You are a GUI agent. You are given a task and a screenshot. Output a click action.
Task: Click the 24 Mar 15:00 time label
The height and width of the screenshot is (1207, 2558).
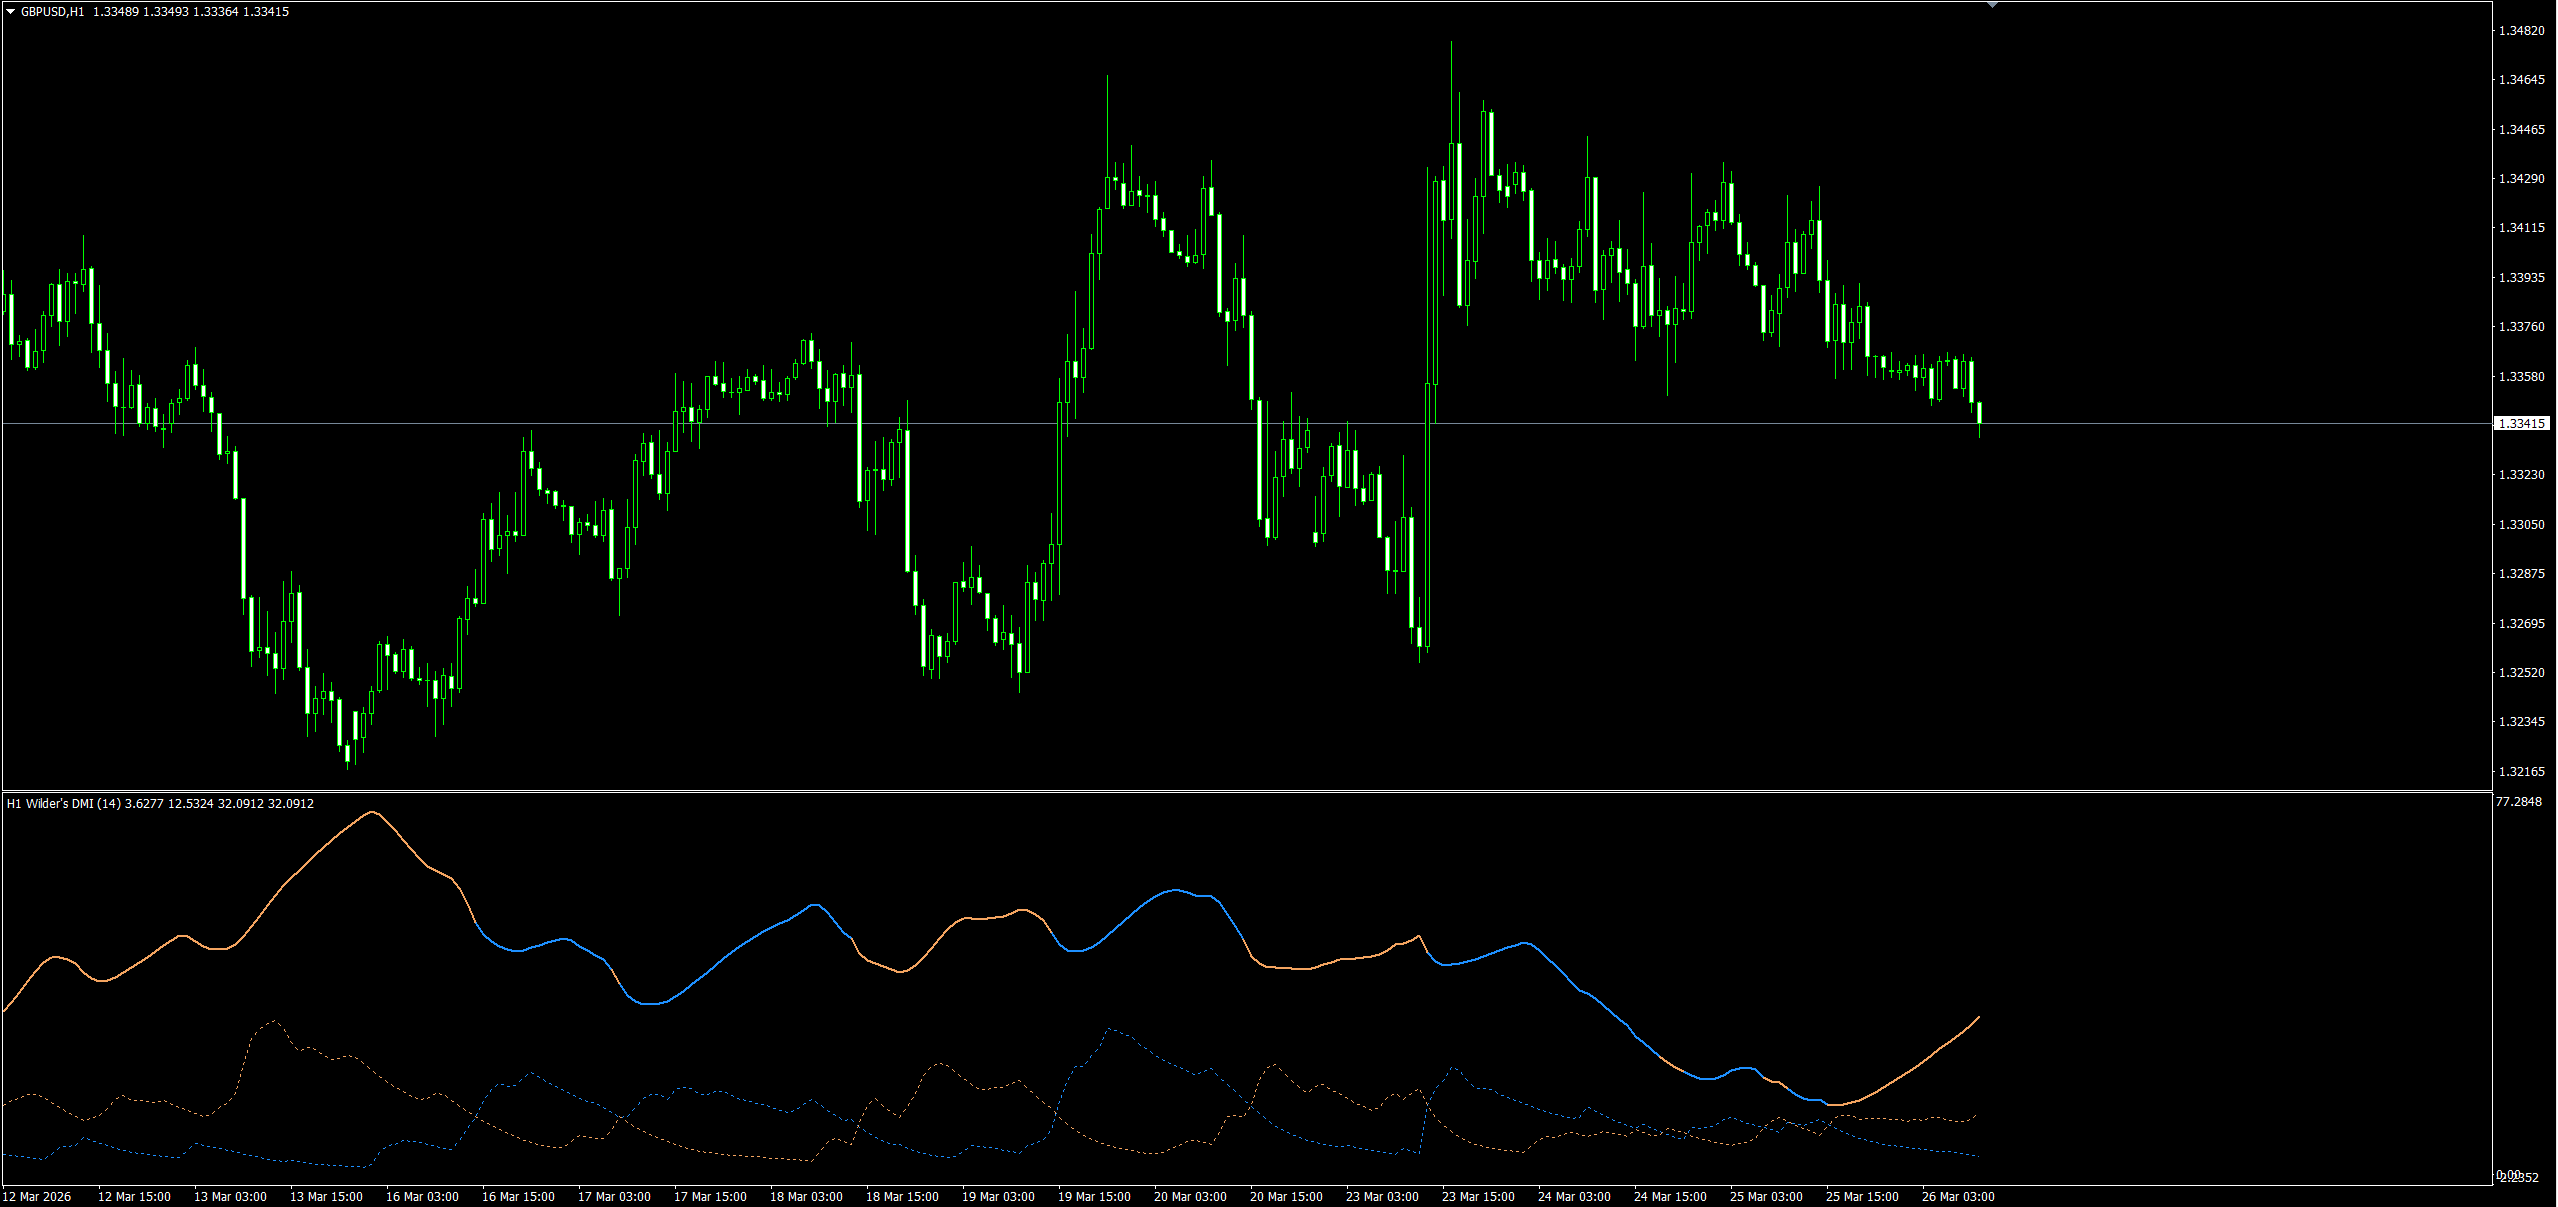pos(1670,1197)
